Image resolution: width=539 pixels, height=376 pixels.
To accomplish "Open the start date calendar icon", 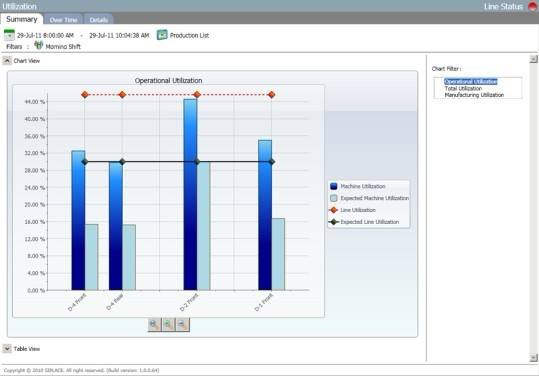I will coord(9,35).
